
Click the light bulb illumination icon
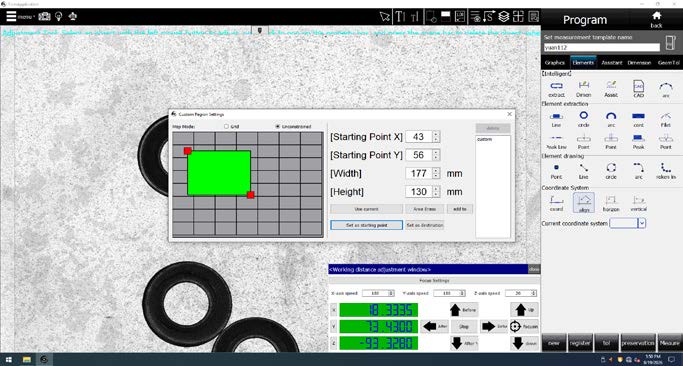coord(58,16)
